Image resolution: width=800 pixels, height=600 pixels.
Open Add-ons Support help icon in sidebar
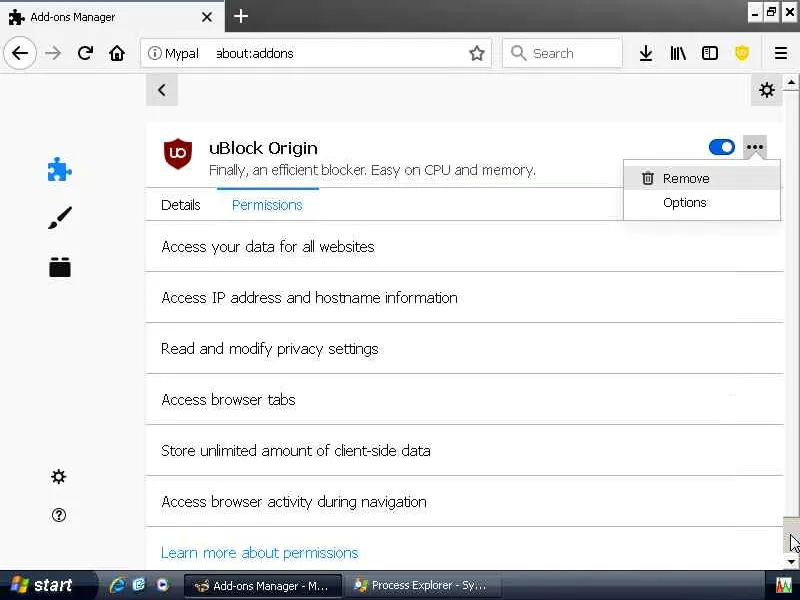click(x=59, y=515)
